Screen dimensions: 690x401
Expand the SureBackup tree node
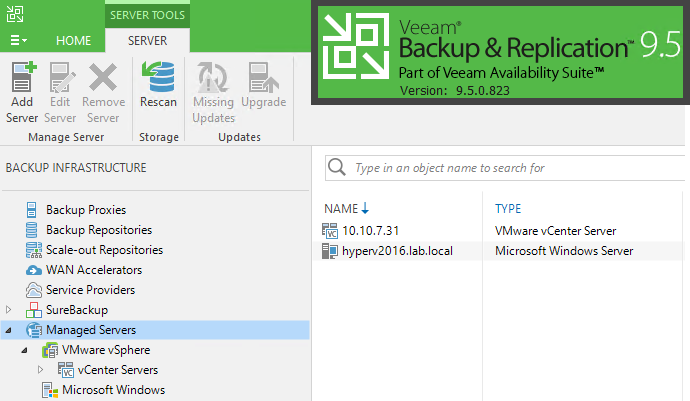pos(8,310)
